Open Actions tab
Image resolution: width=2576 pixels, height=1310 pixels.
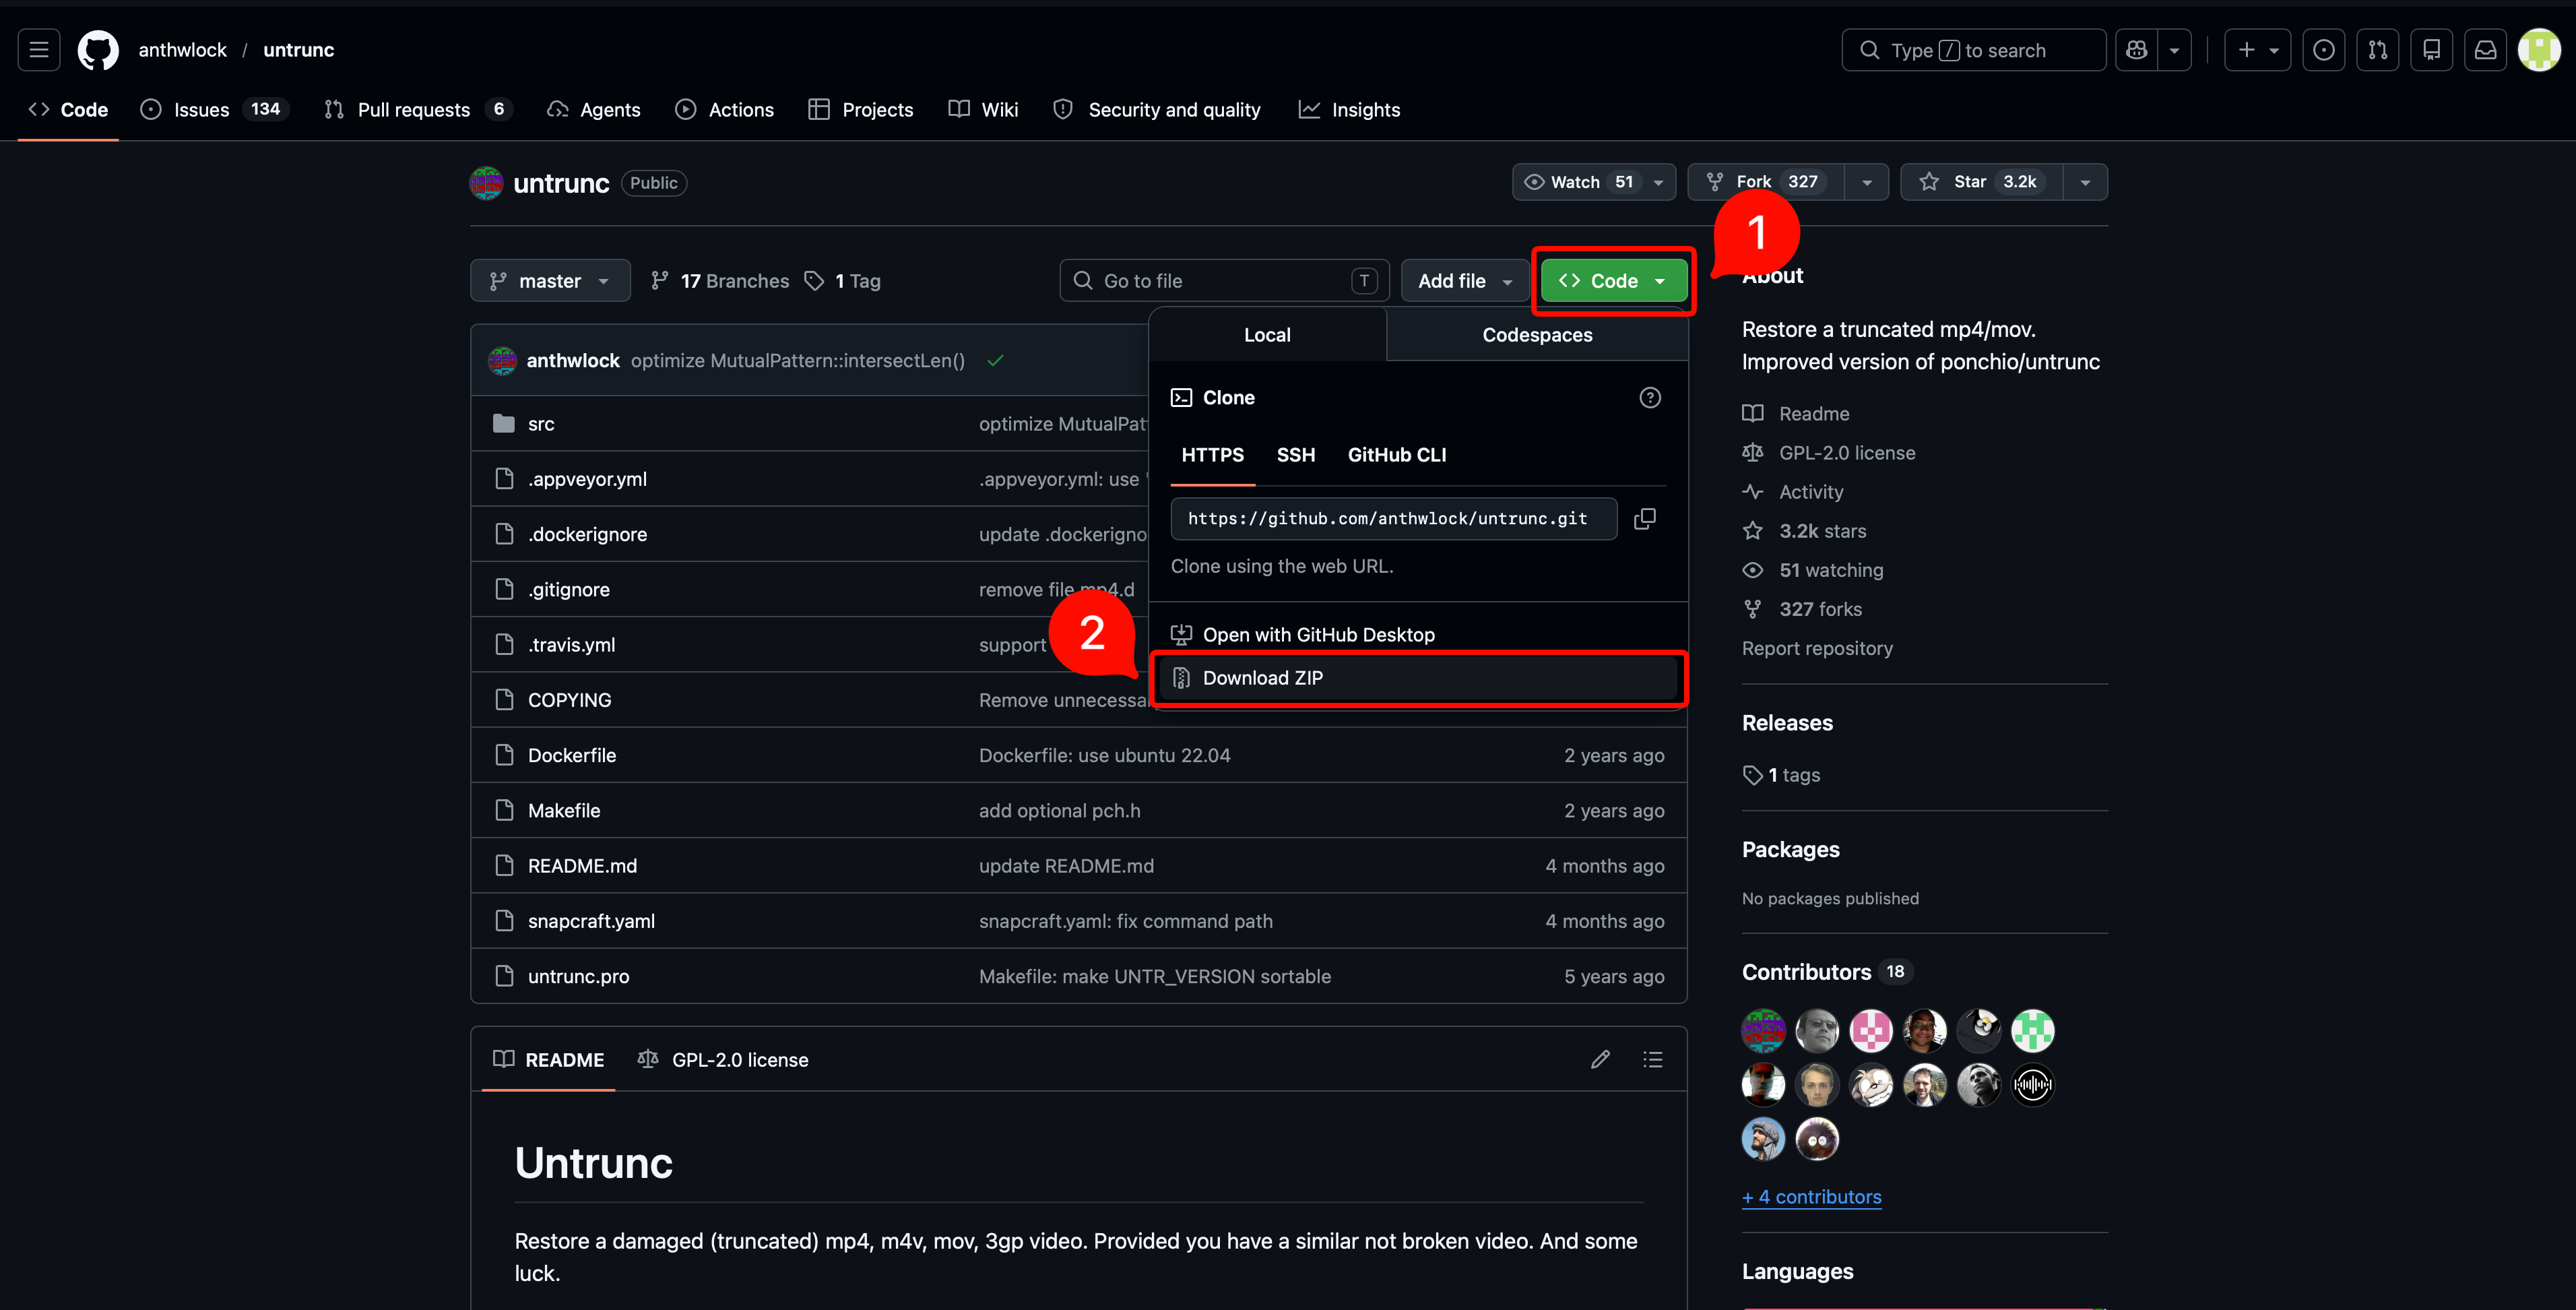pos(725,110)
